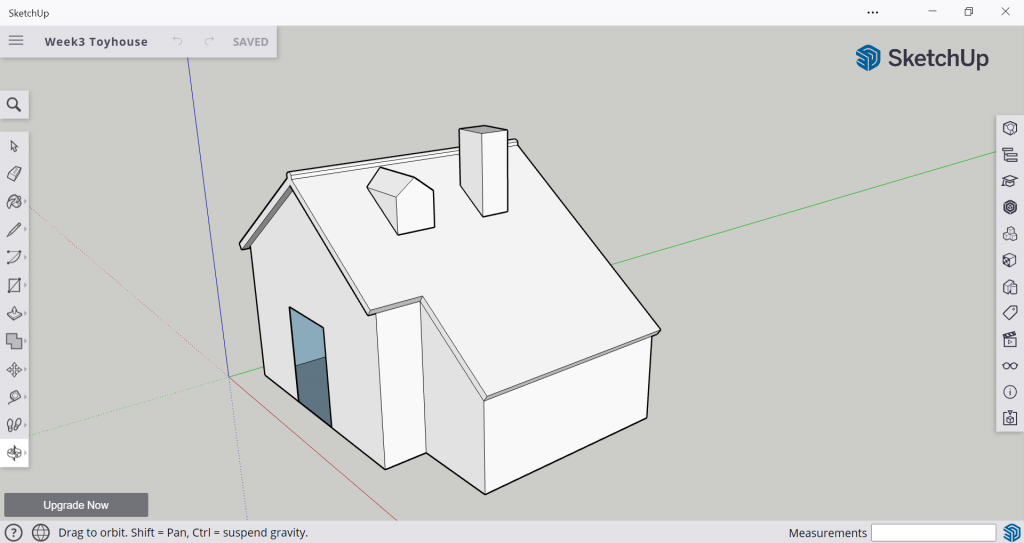This screenshot has width=1024, height=543.
Task: Click the 'Drag to orbit' status hint
Action: (x=183, y=533)
